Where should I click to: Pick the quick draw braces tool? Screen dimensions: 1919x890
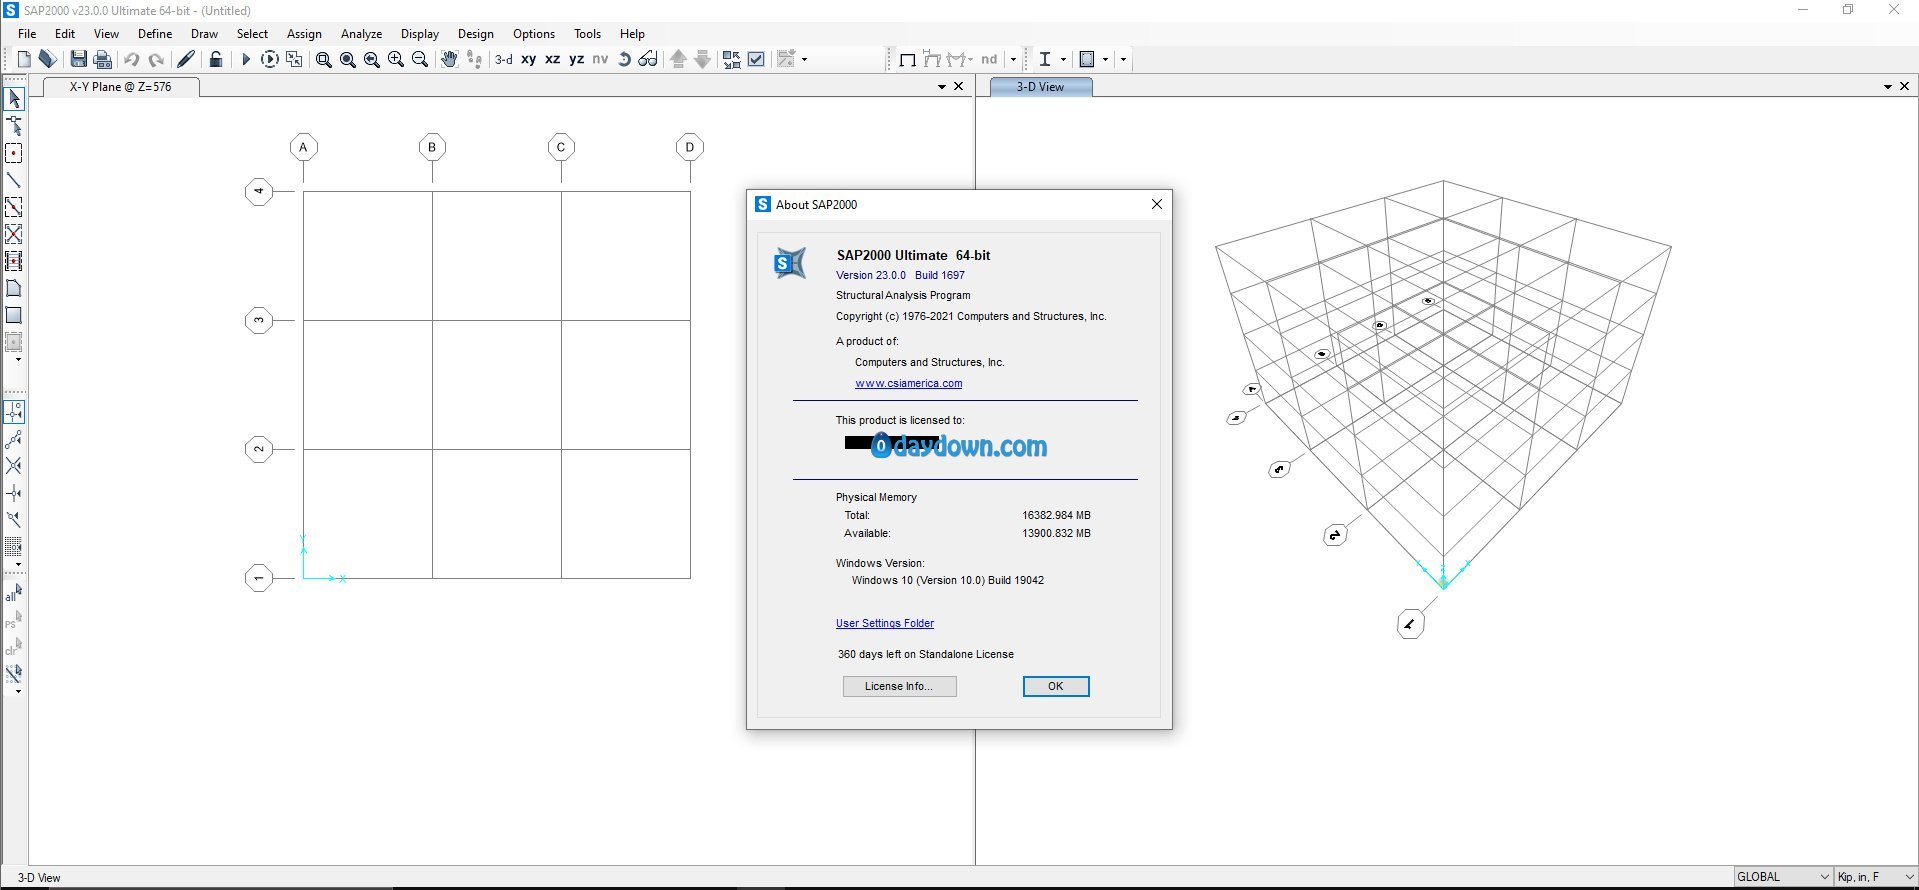coord(14,234)
